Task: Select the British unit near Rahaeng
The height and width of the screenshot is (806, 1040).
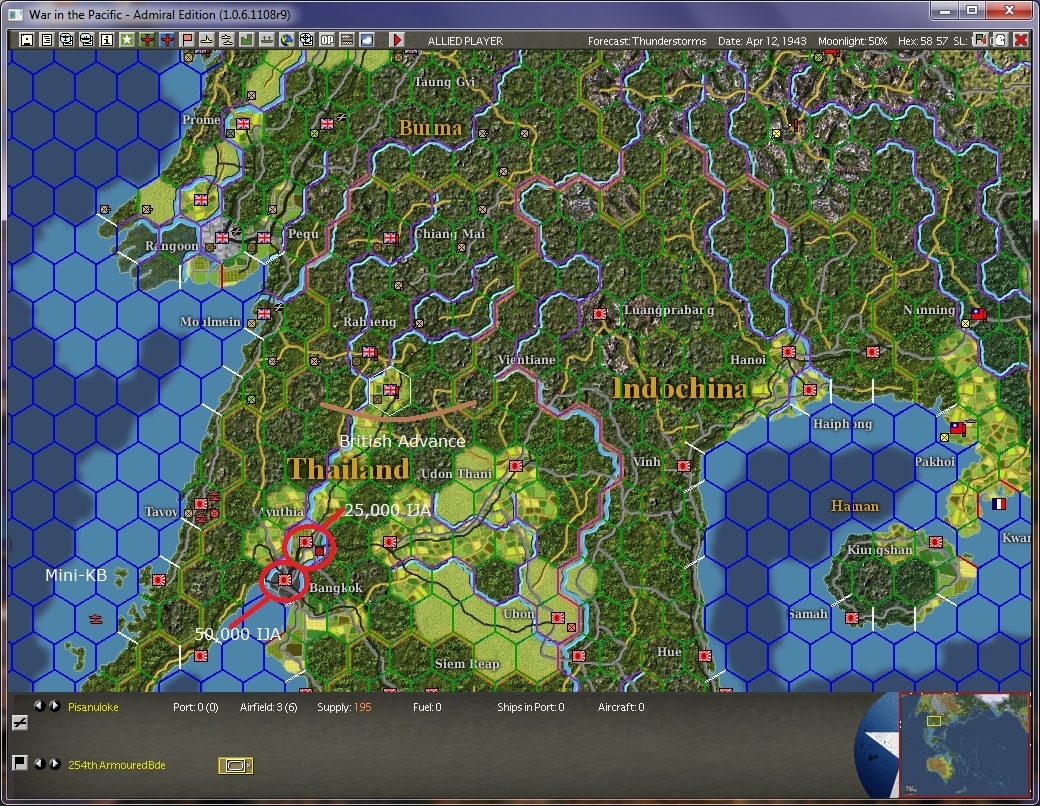Action: click(369, 352)
